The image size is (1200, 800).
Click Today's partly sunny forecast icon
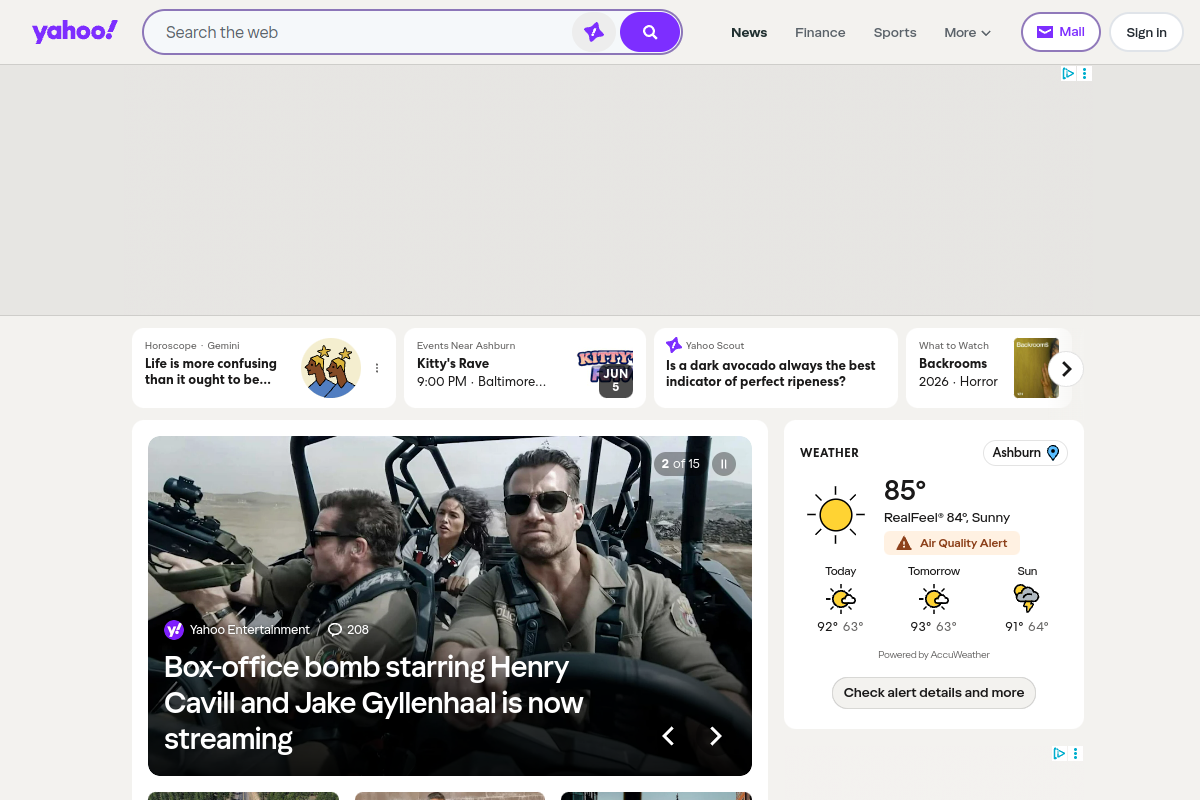[841, 599]
